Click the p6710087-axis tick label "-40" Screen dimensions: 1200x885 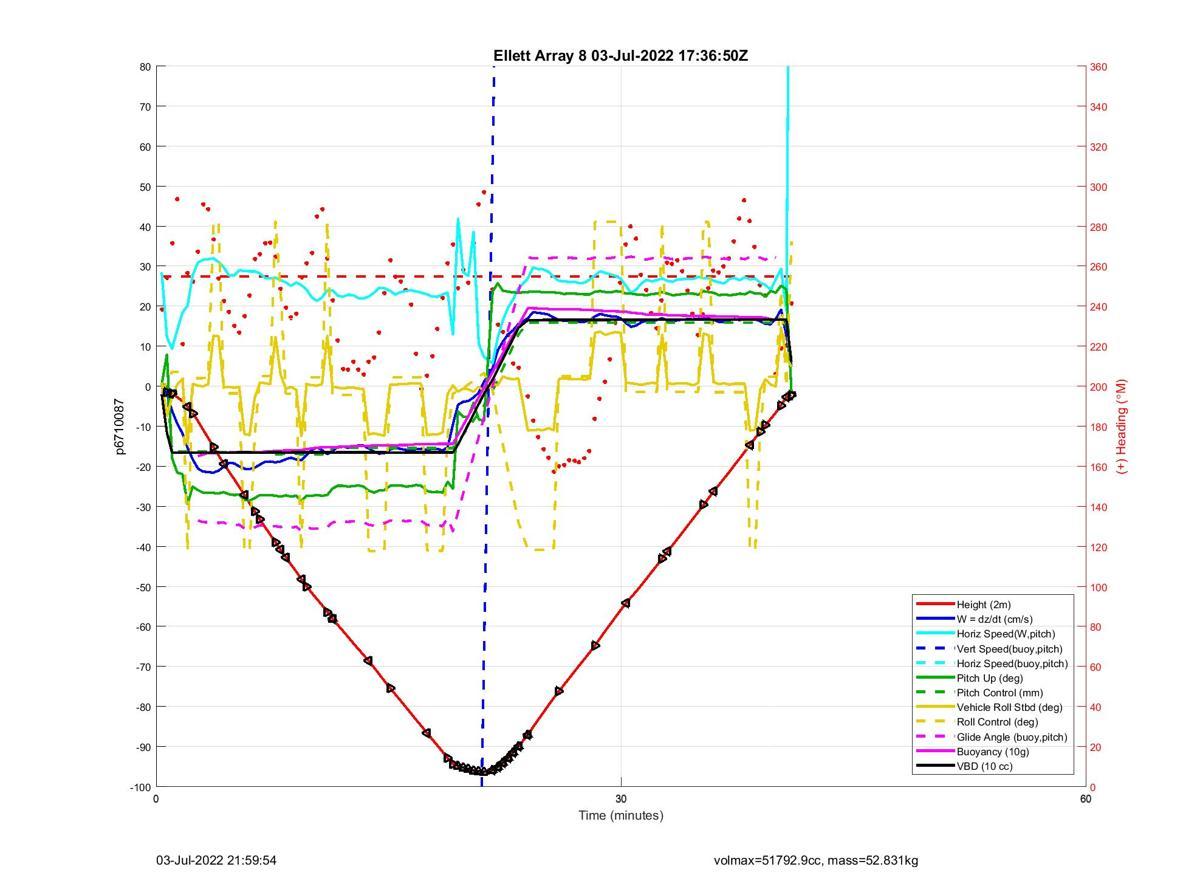[143, 547]
